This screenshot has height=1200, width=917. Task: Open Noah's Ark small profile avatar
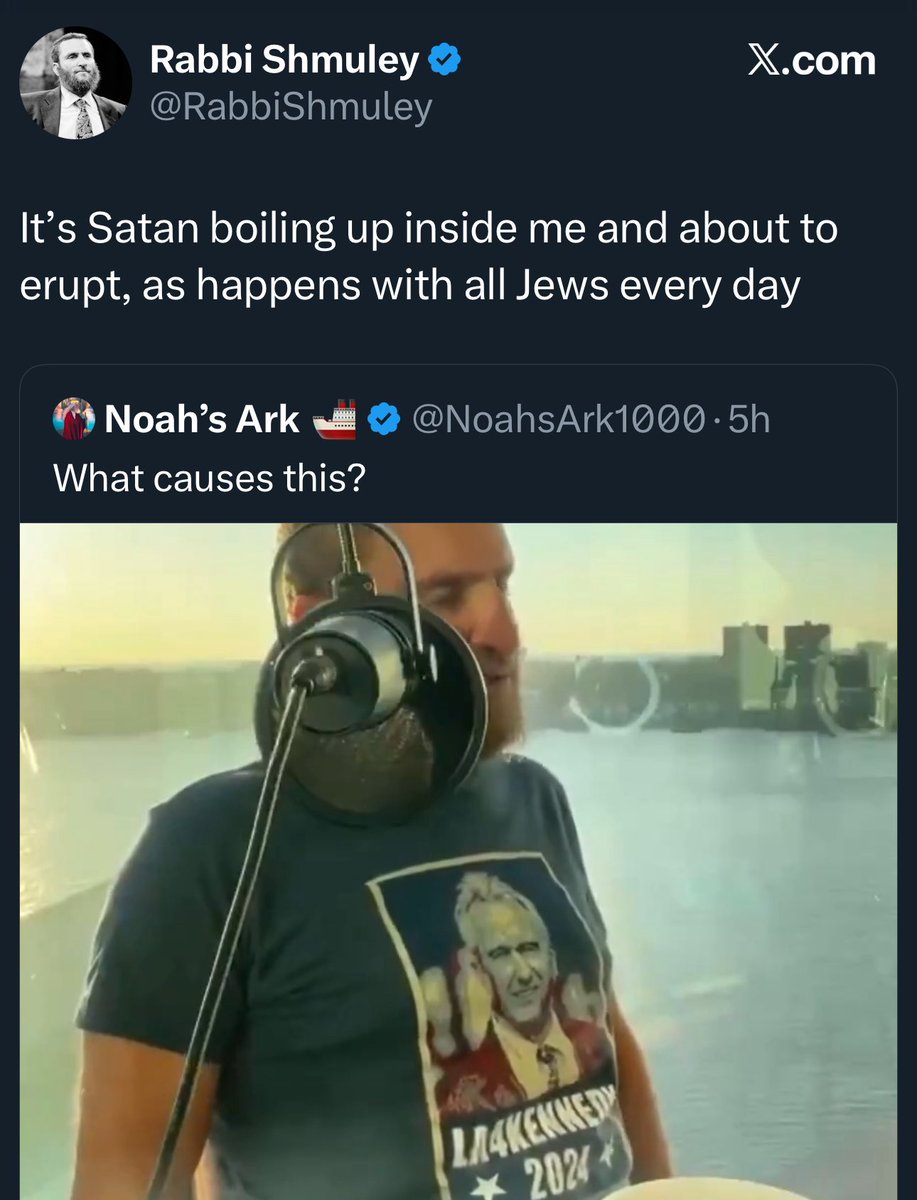point(72,420)
